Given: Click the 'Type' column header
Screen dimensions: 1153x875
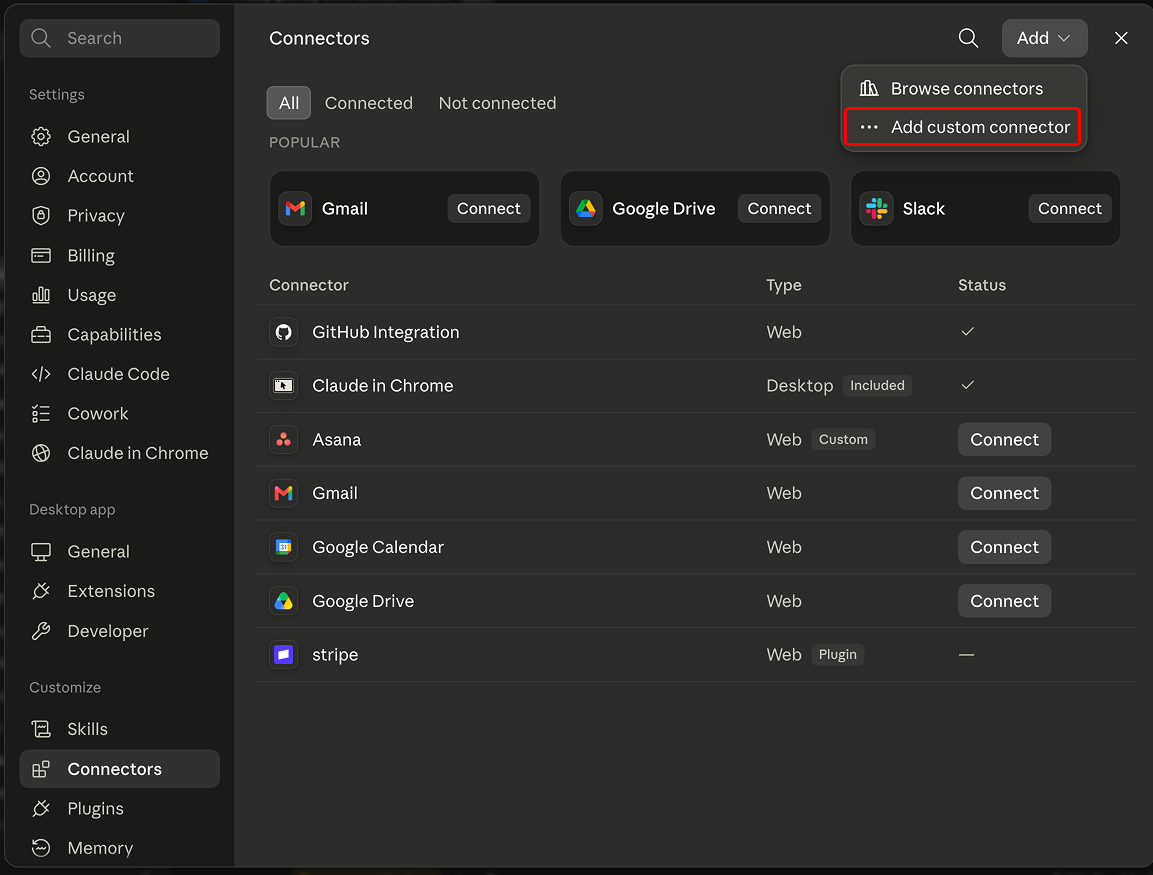Looking at the screenshot, I should (784, 285).
